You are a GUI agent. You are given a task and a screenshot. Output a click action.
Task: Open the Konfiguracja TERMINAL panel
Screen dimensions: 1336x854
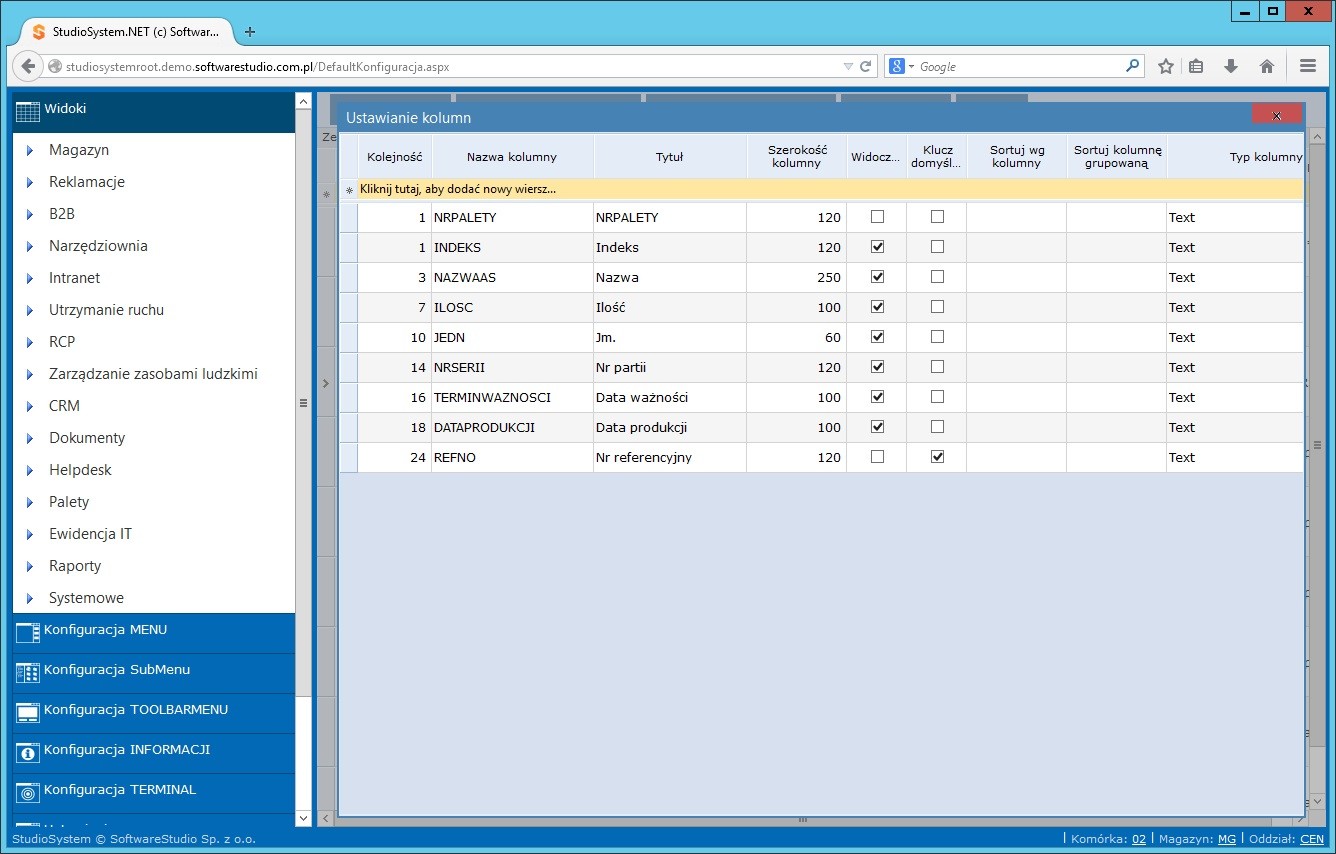pos(154,793)
